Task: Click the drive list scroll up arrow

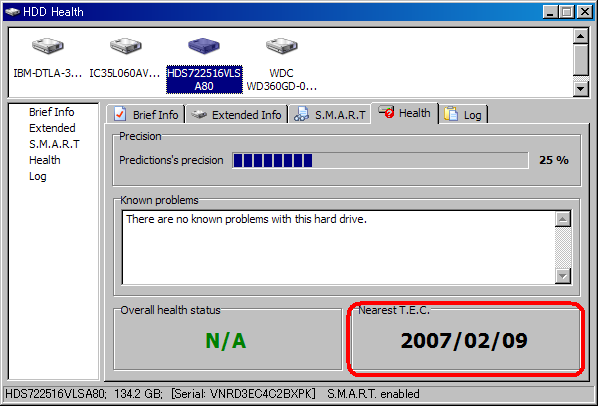Action: tap(580, 36)
